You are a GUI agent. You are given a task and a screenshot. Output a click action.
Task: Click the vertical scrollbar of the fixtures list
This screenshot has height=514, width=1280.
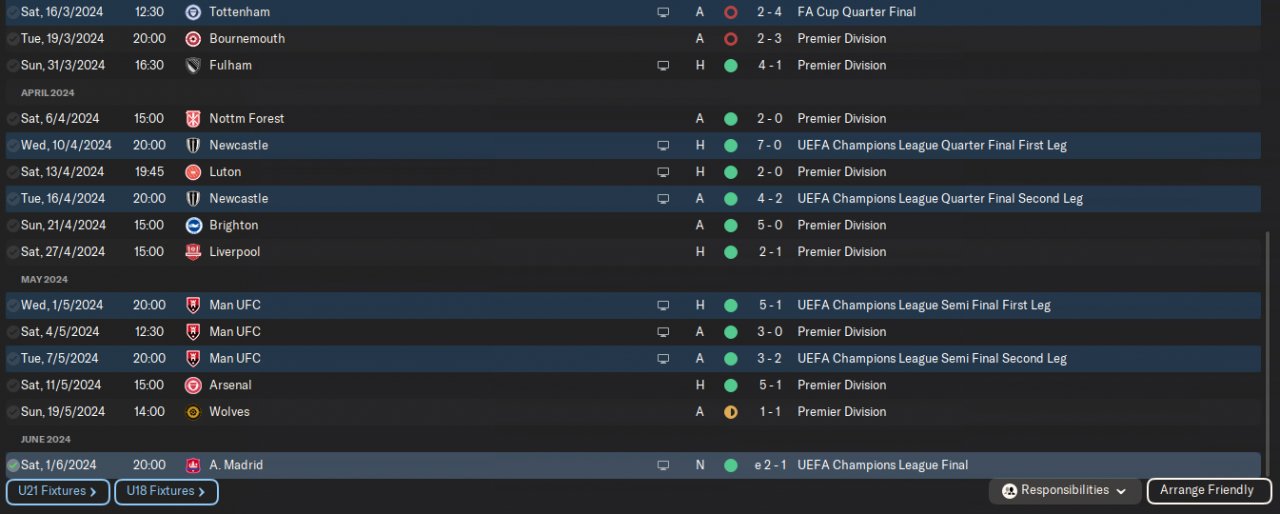point(1266,355)
